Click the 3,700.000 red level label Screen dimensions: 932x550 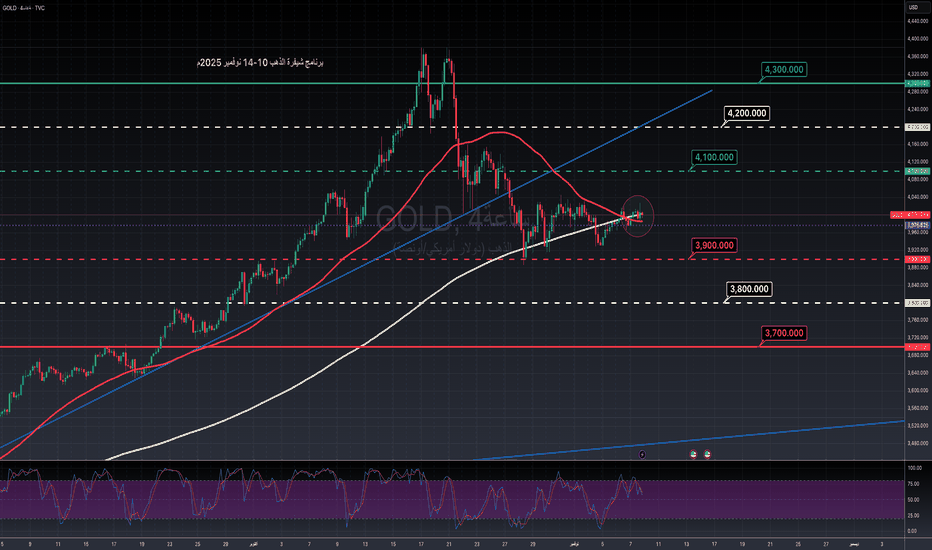pos(784,333)
